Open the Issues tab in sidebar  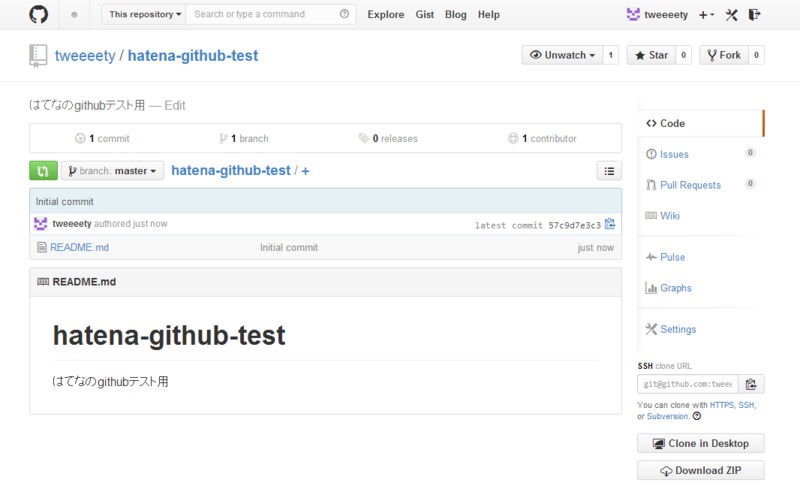pos(674,154)
